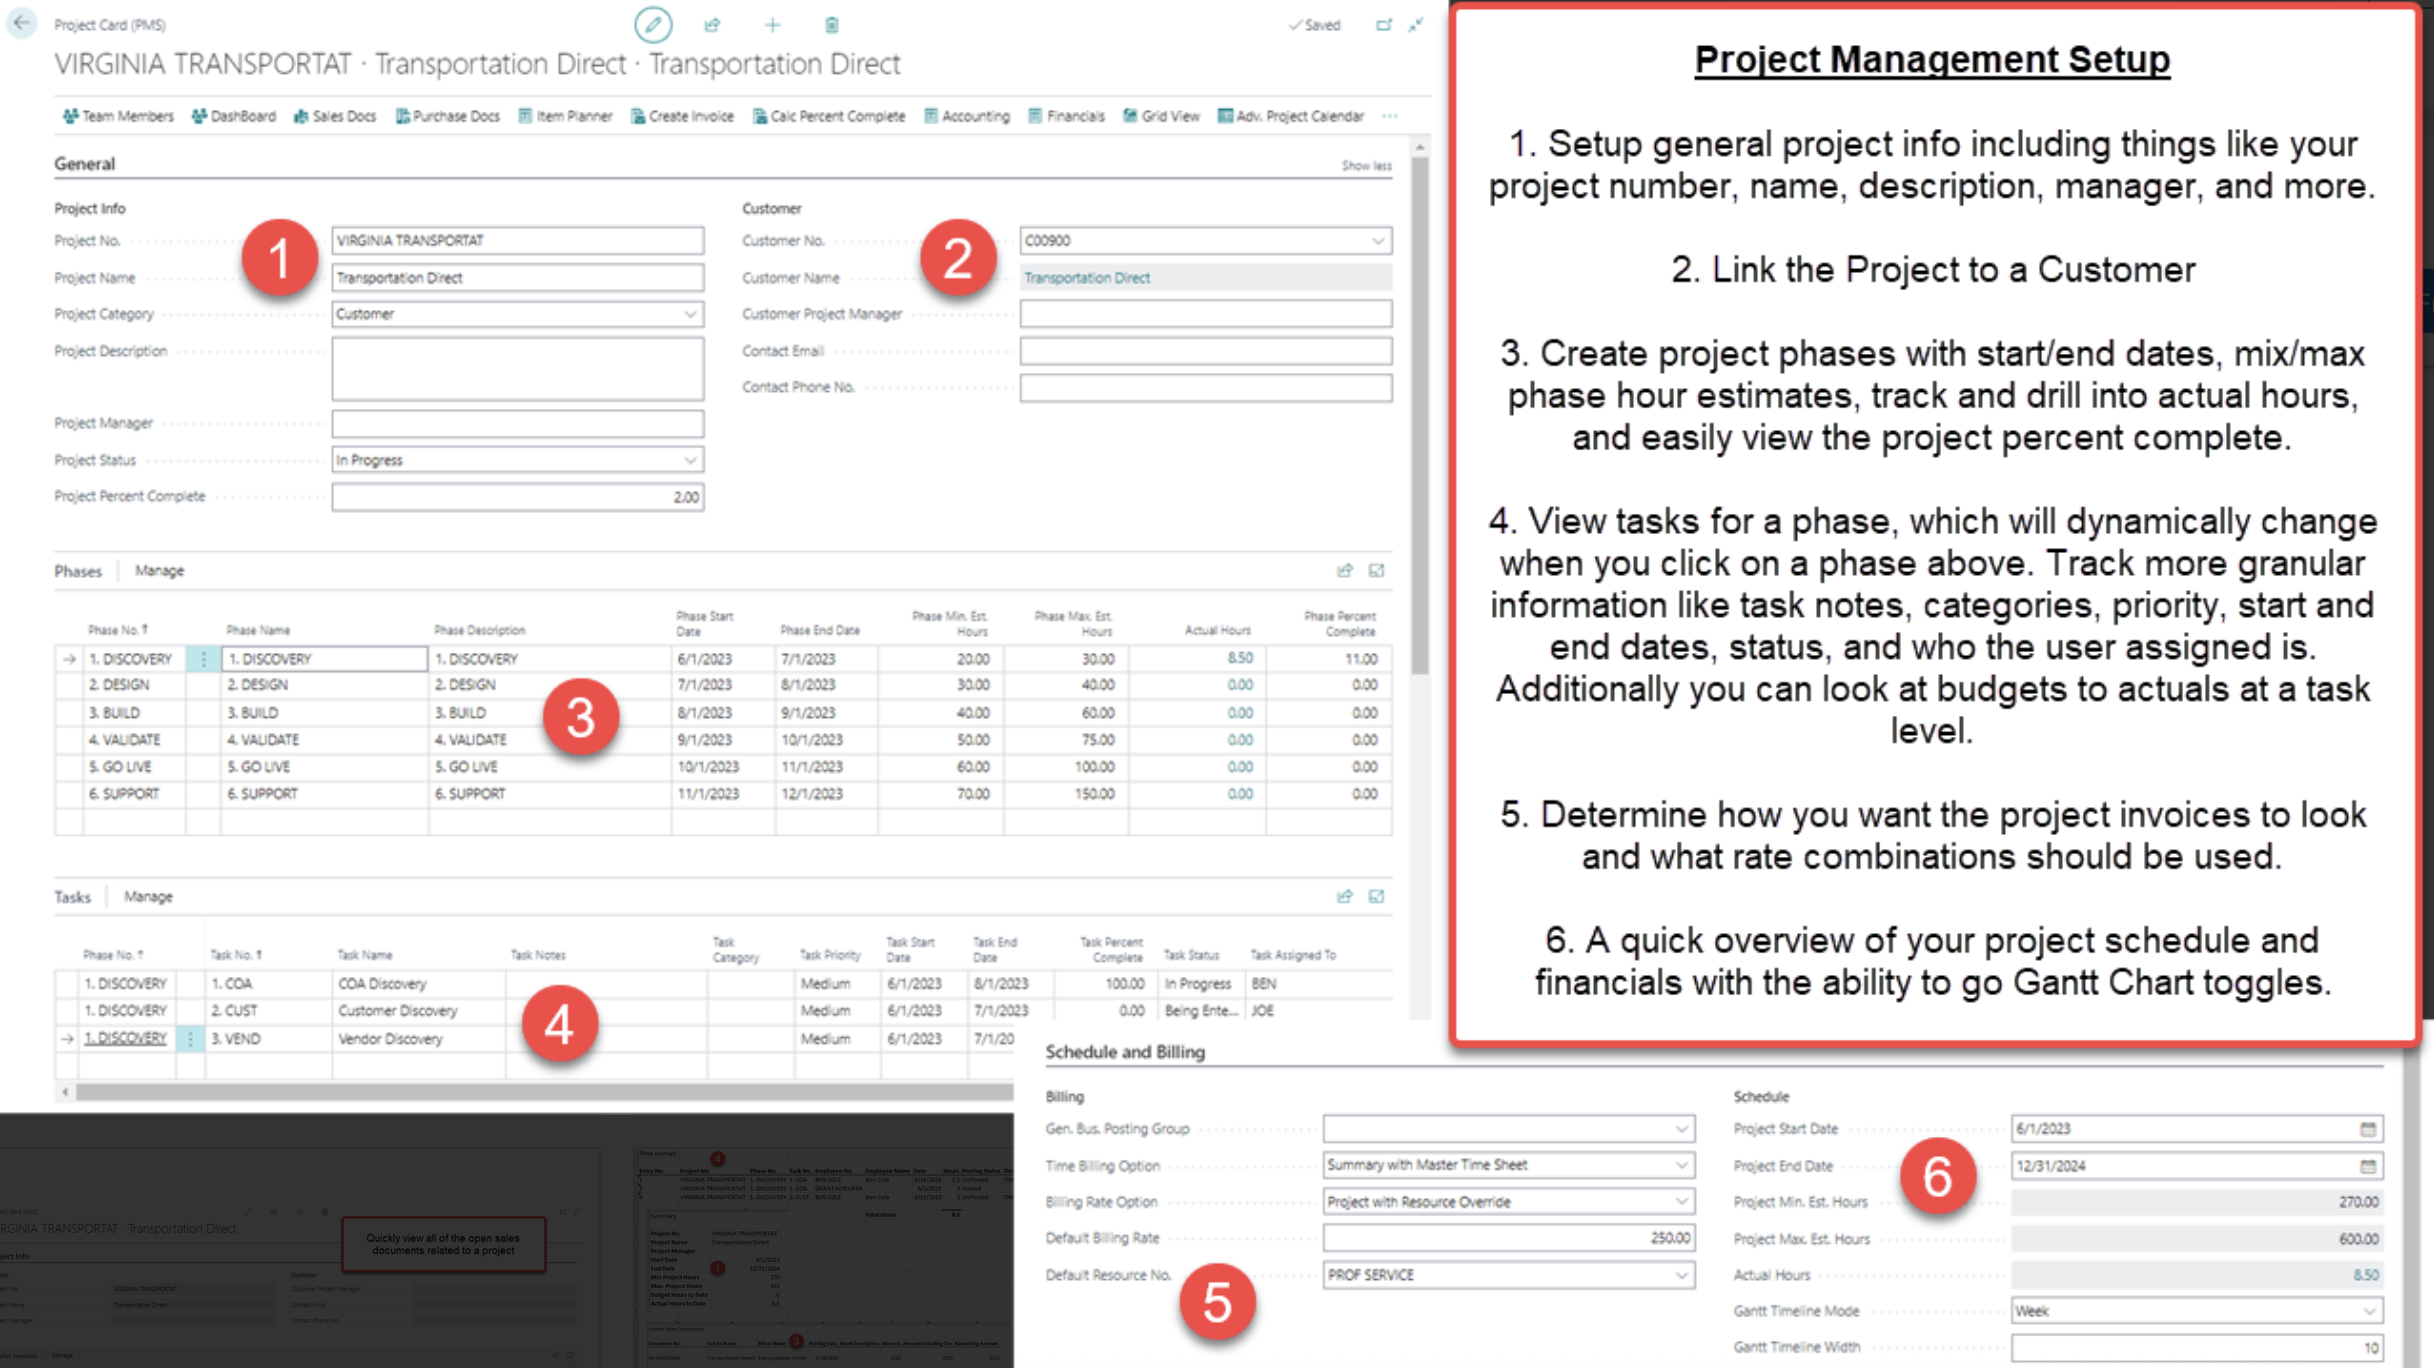The width and height of the screenshot is (2434, 1368).
Task: Click Project Manager input field
Action: click(517, 424)
